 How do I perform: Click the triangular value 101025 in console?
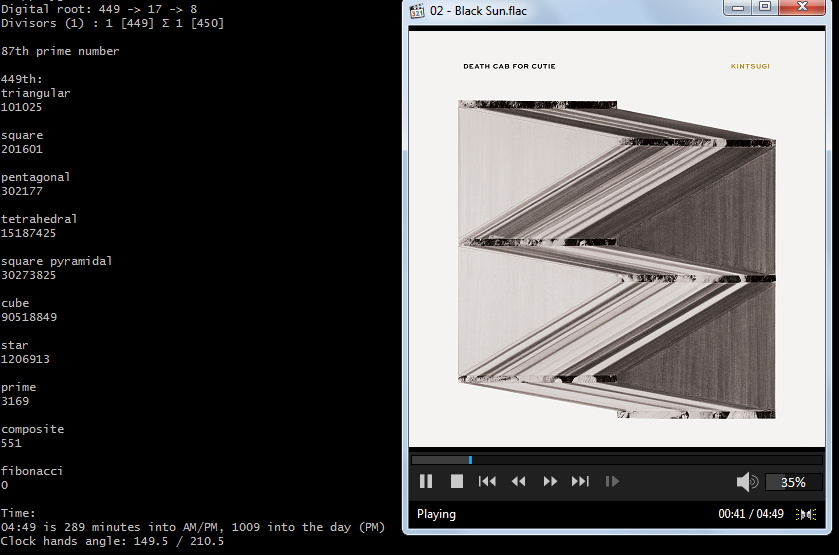click(x=21, y=107)
